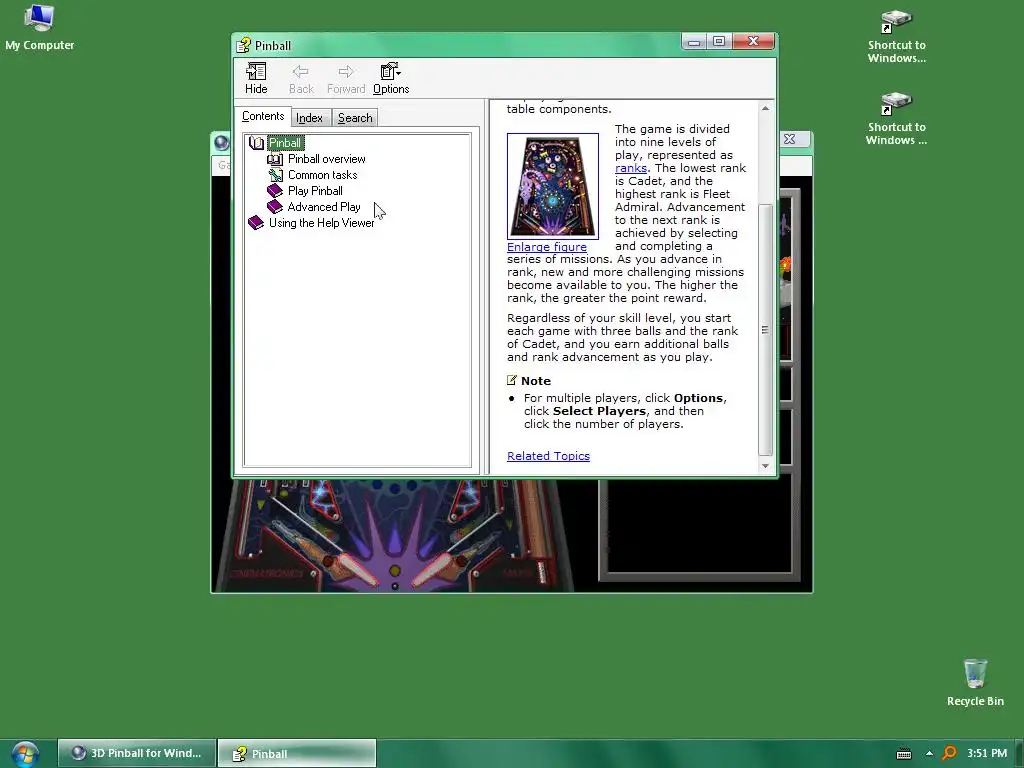Close the Pinball help window
Screen dimensions: 1024x768
pos(753,42)
